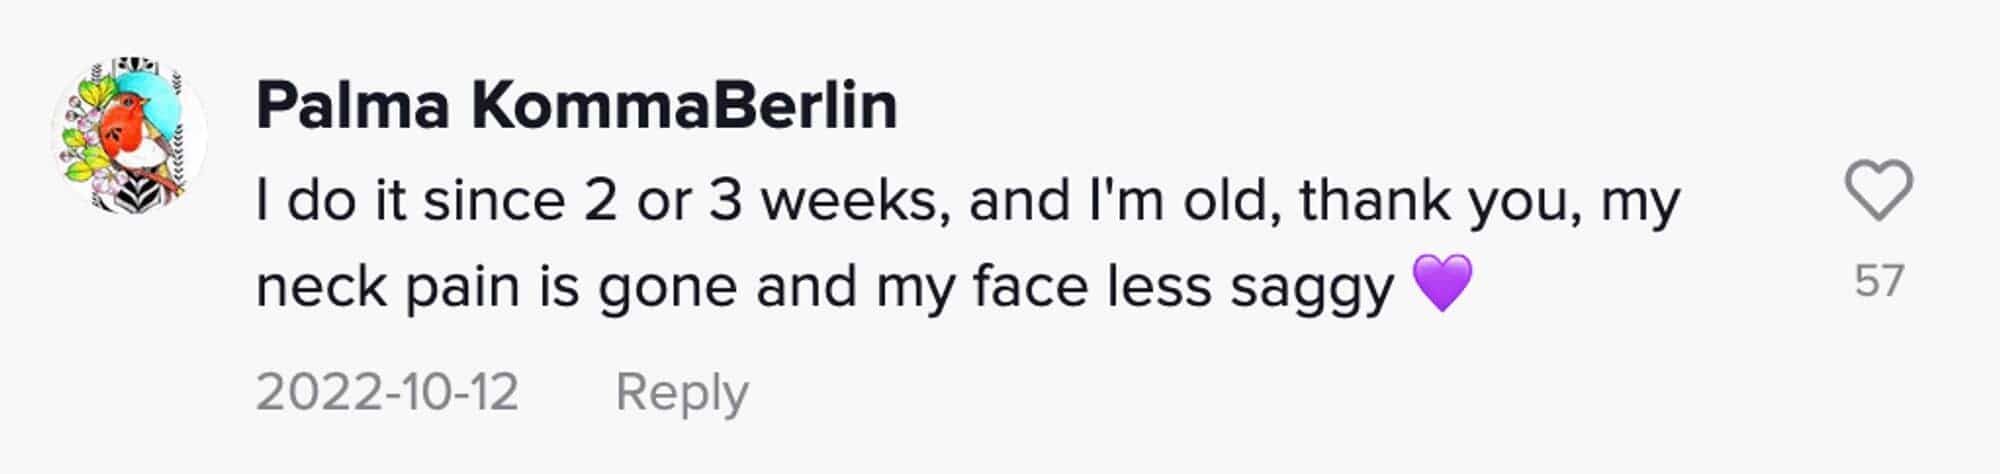Click the 2022-10-12 comment date
This screenshot has width=2000, height=474.
387,391
